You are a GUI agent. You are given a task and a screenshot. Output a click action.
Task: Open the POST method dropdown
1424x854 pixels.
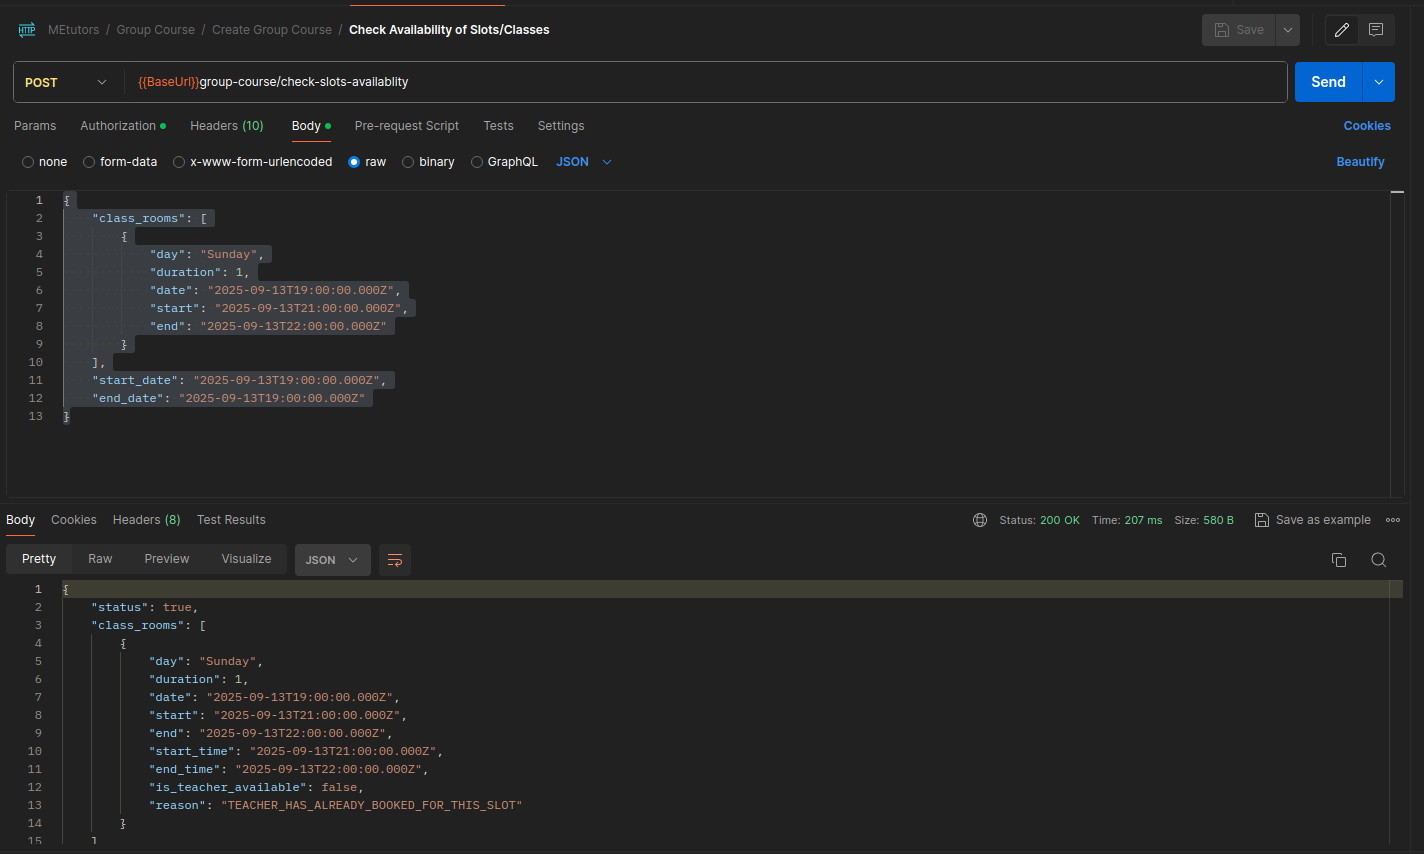pos(66,82)
